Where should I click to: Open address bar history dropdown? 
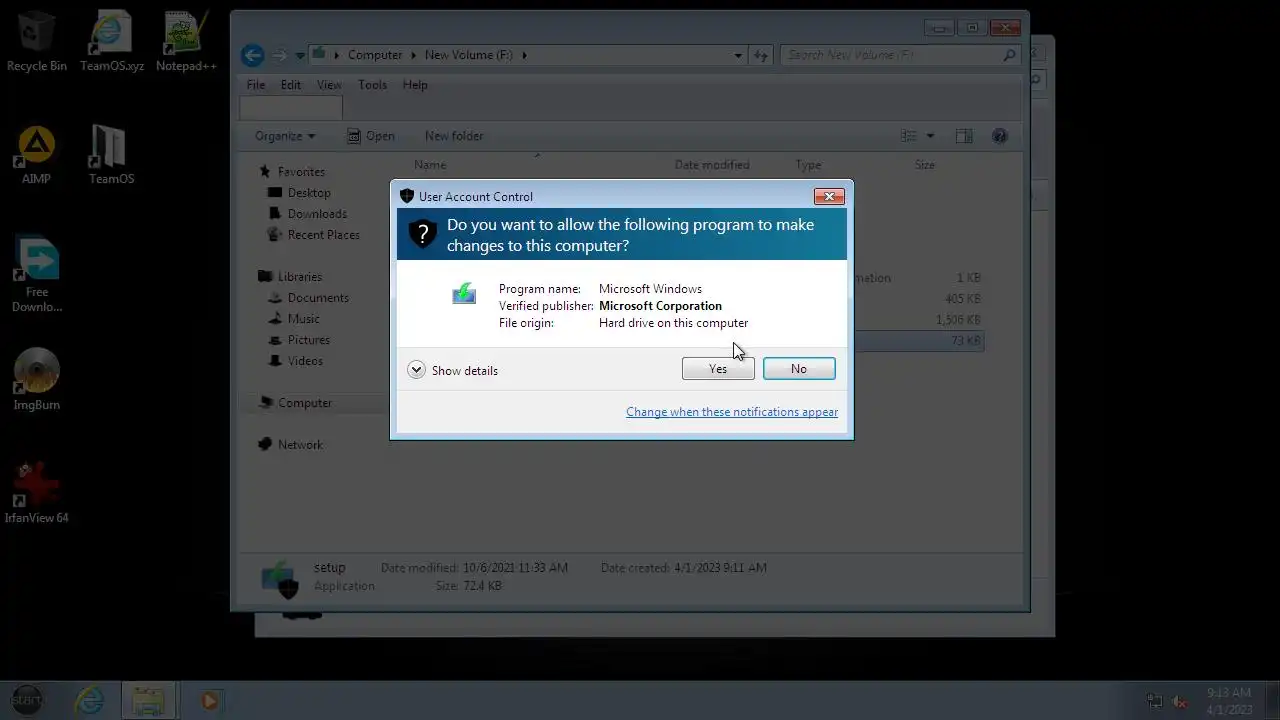(738, 55)
